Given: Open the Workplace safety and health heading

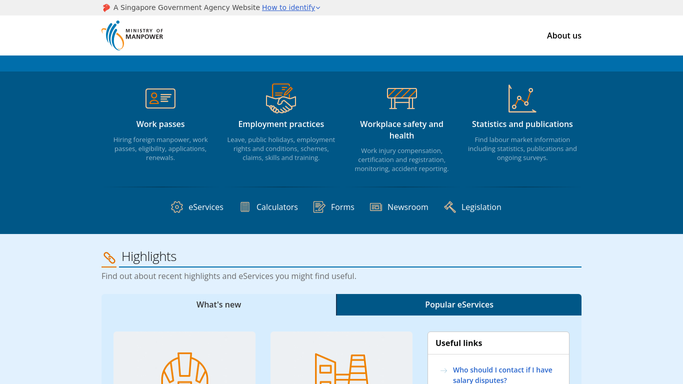Looking at the screenshot, I should (x=402, y=130).
